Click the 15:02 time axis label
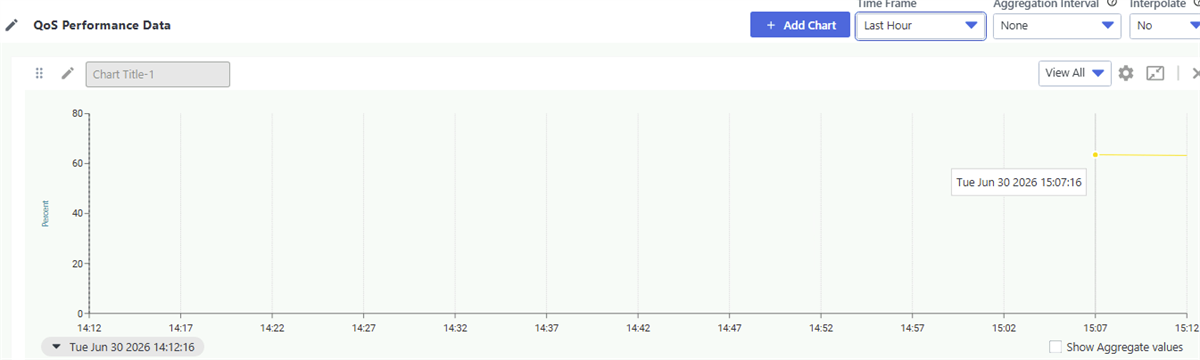The width and height of the screenshot is (1200, 360). coord(1004,327)
